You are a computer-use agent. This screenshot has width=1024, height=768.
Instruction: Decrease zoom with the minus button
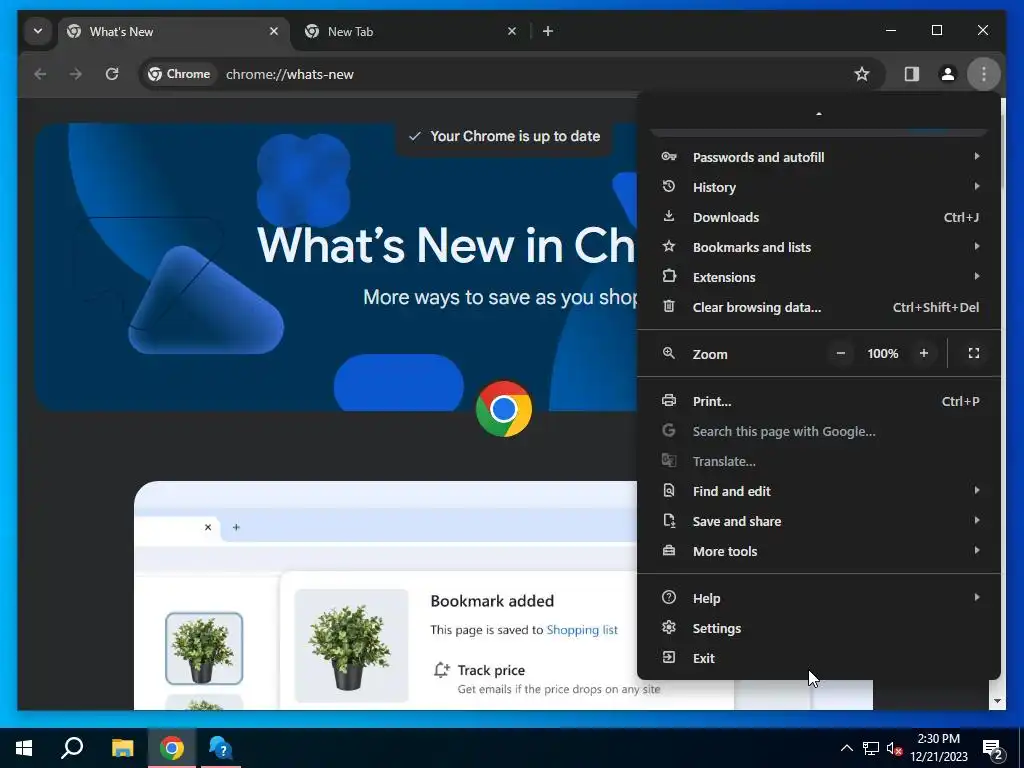pyautogui.click(x=840, y=353)
